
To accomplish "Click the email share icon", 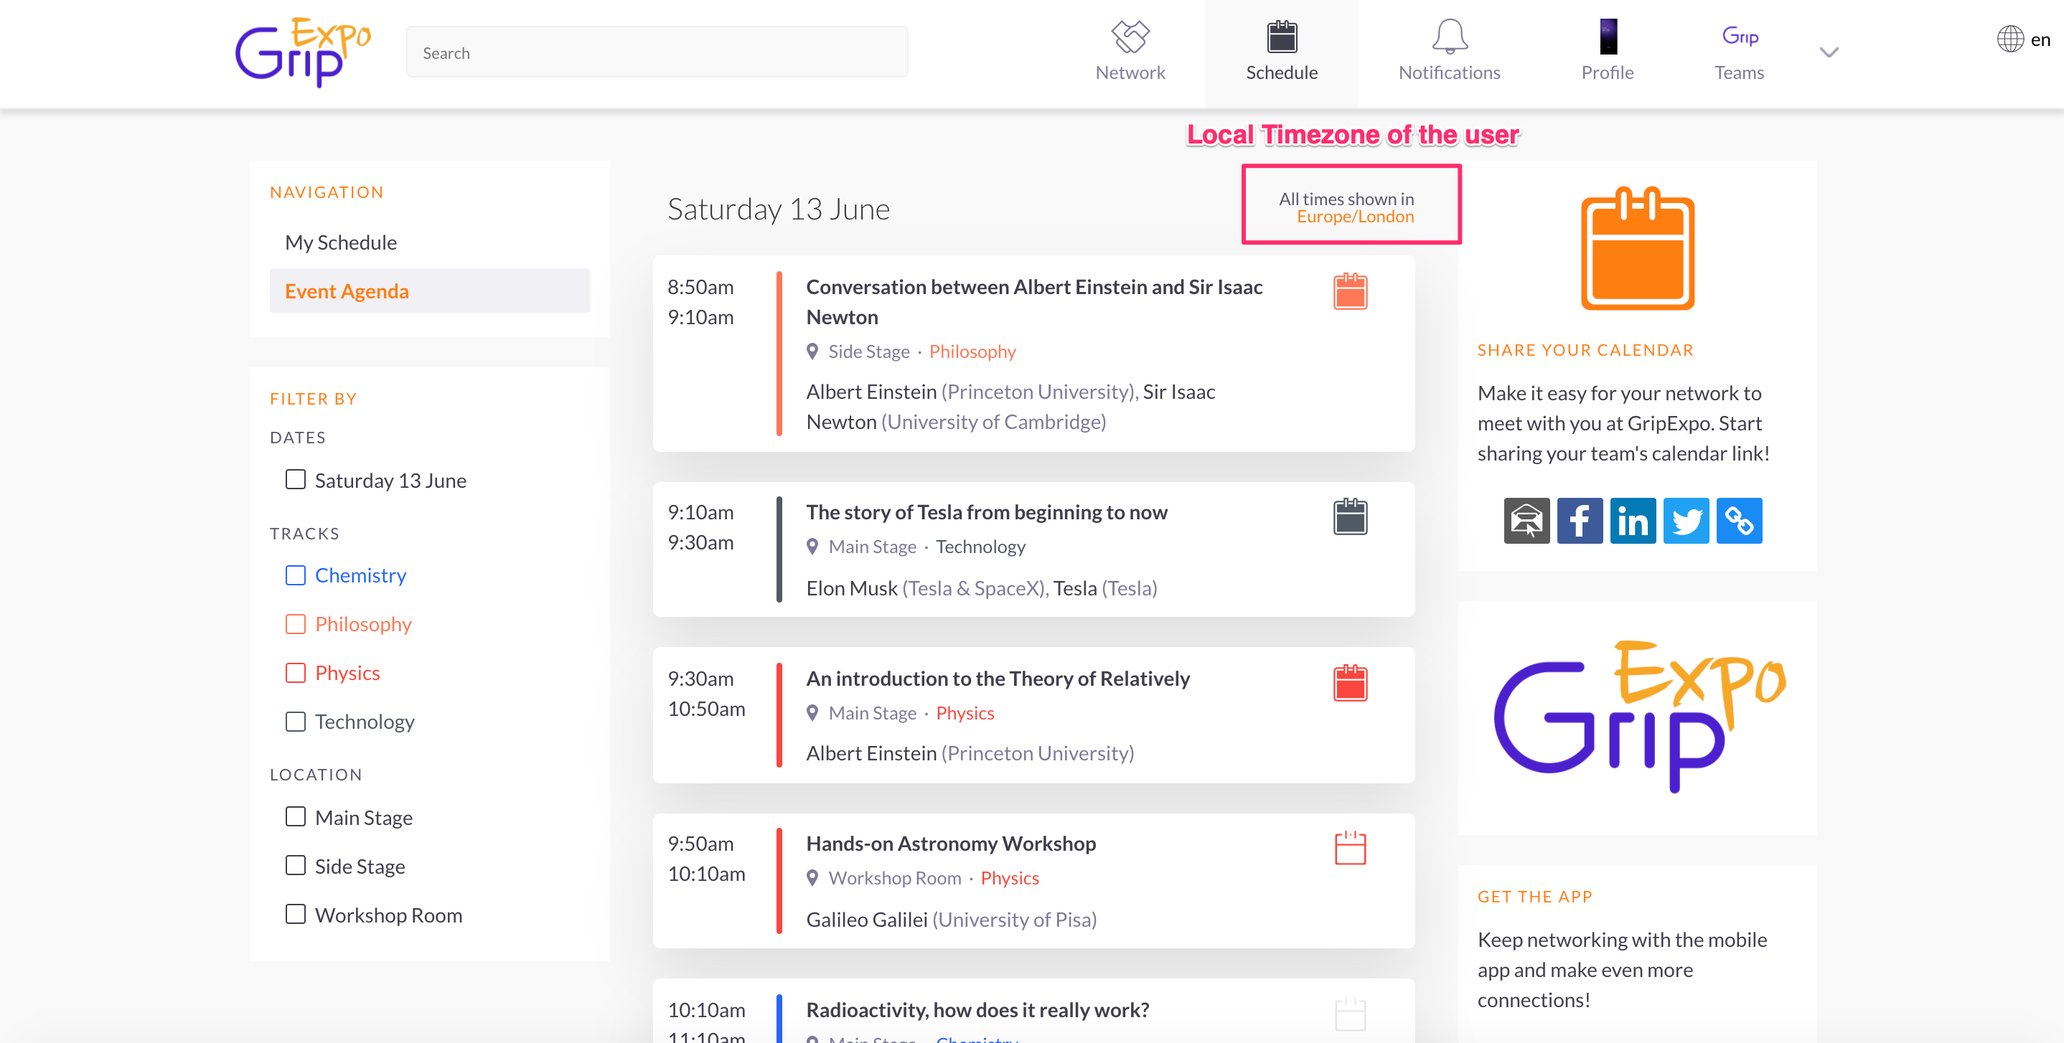I will pos(1526,521).
